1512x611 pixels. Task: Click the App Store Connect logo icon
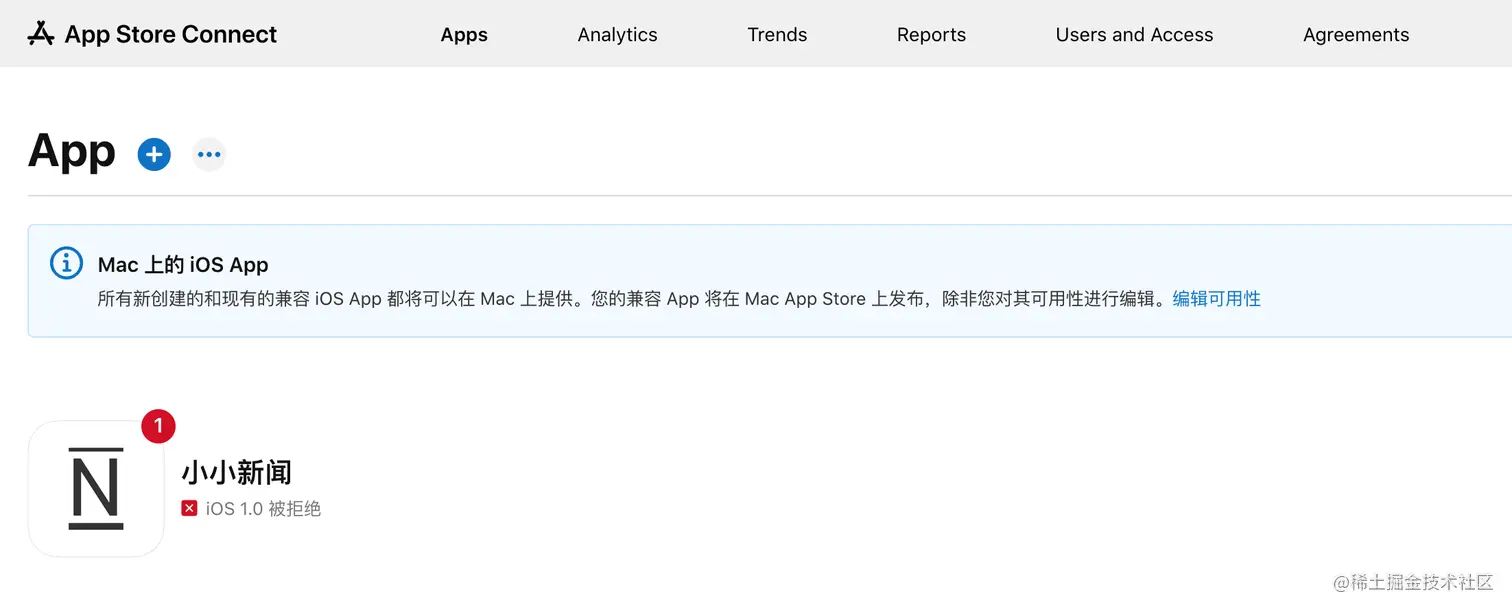coord(40,34)
